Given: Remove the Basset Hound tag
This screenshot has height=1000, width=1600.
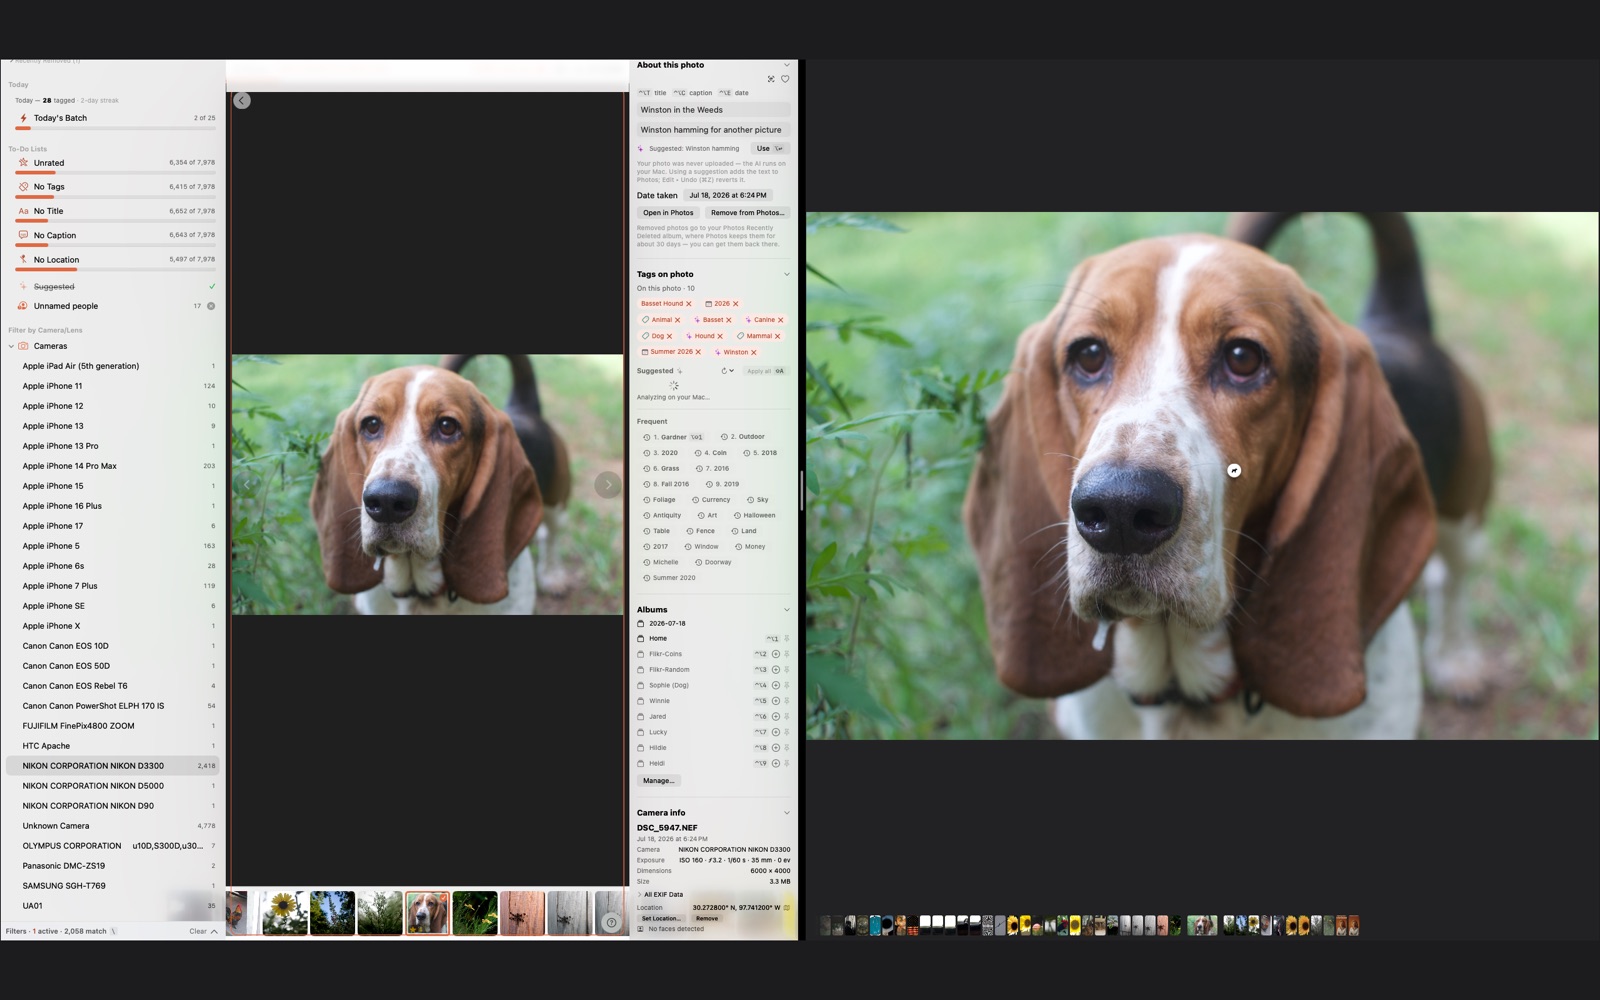Looking at the screenshot, I should point(689,304).
